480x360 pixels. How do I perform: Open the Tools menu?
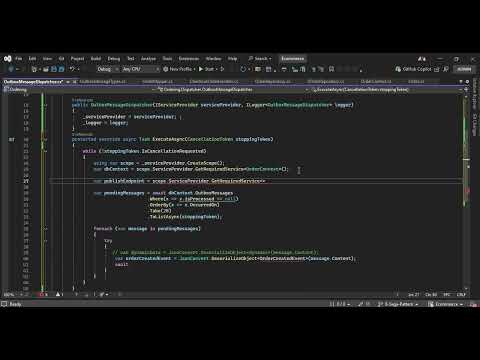[x=167, y=59]
